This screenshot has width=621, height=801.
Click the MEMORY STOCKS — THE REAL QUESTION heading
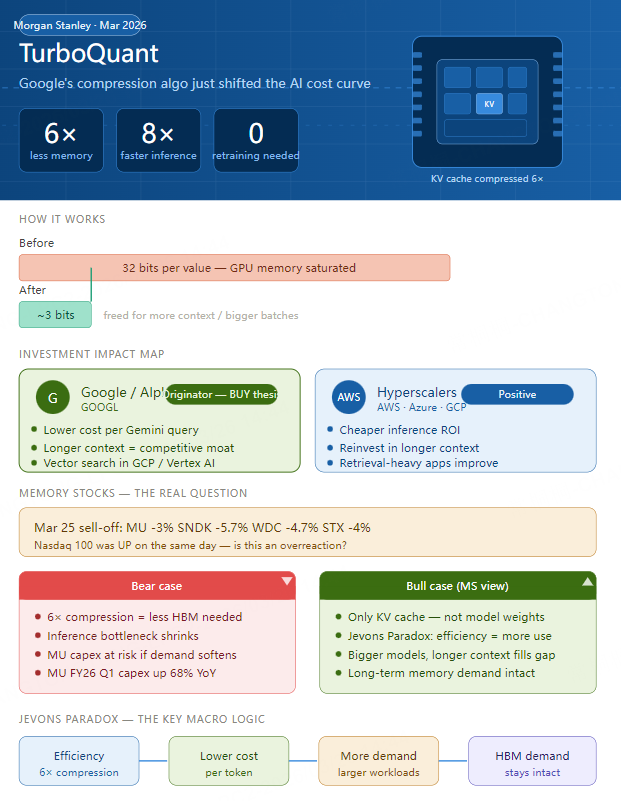coord(133,493)
